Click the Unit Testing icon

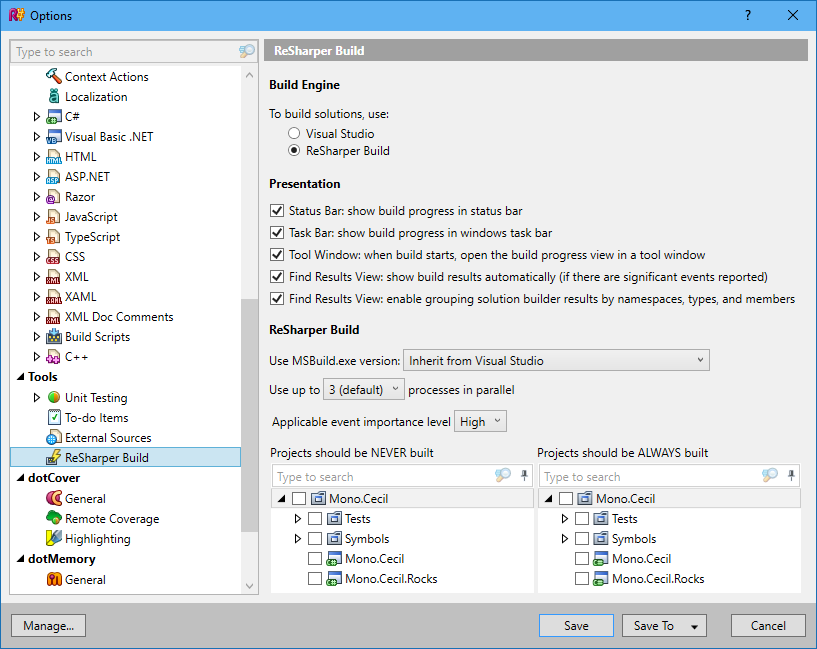coord(54,397)
